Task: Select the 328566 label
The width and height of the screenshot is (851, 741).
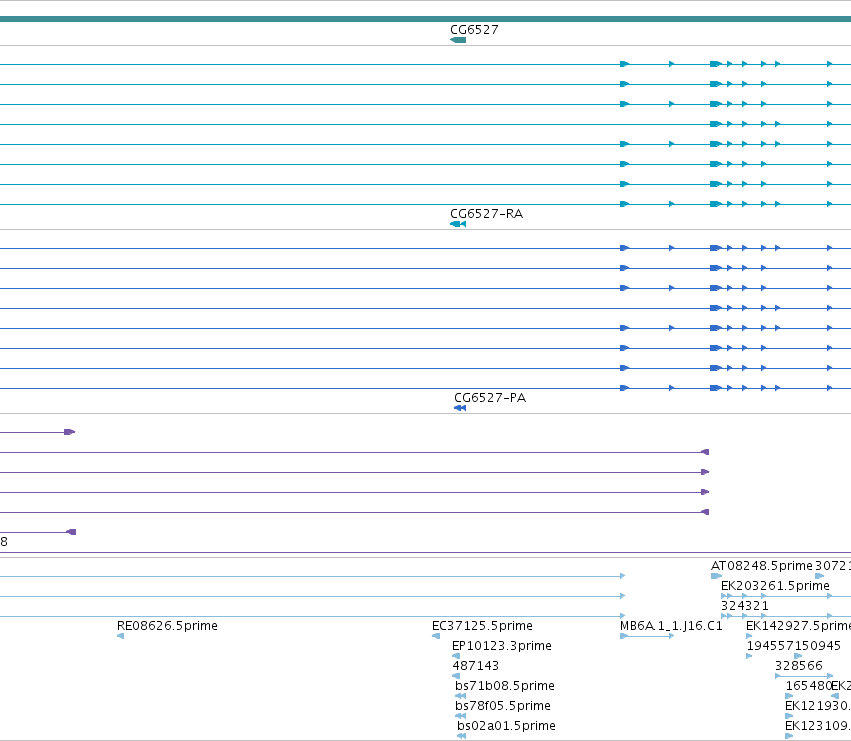Action: point(799,666)
